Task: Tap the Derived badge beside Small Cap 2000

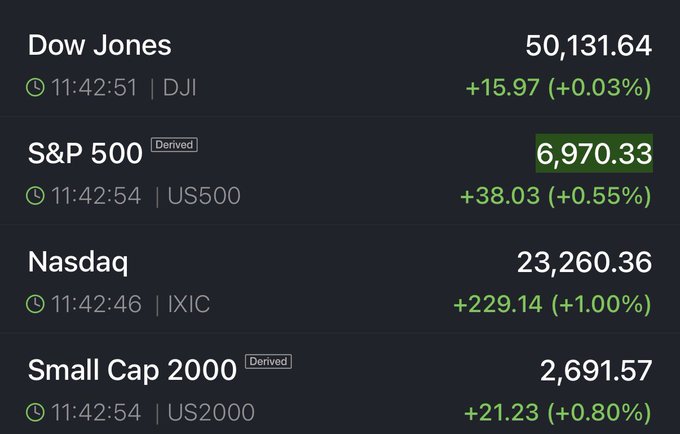Action: point(268,361)
